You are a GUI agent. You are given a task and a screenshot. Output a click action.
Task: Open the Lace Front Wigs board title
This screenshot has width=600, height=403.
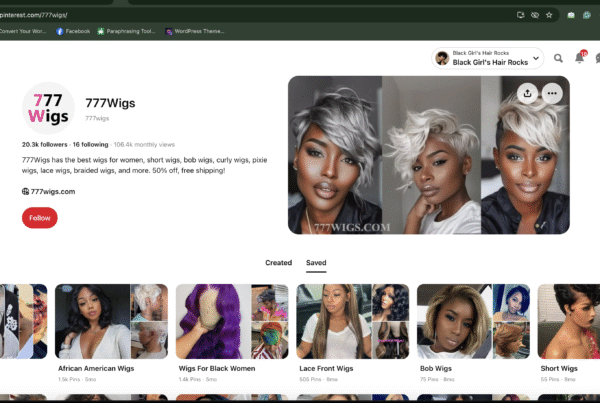pyautogui.click(x=326, y=368)
